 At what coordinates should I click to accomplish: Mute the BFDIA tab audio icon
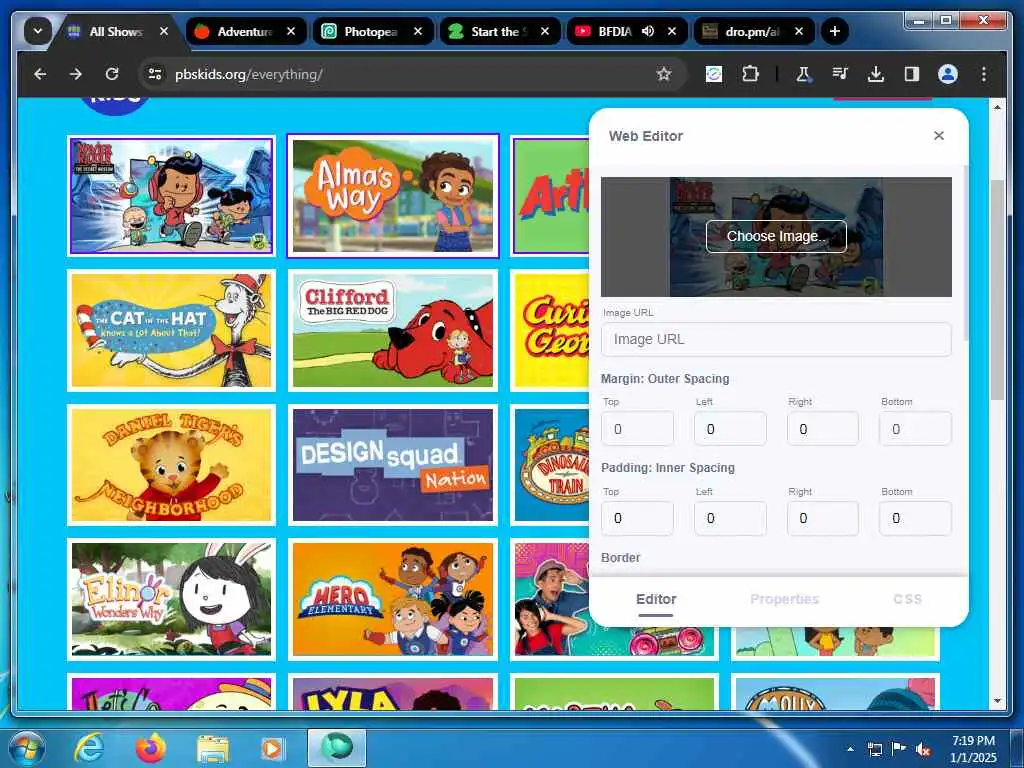648,31
